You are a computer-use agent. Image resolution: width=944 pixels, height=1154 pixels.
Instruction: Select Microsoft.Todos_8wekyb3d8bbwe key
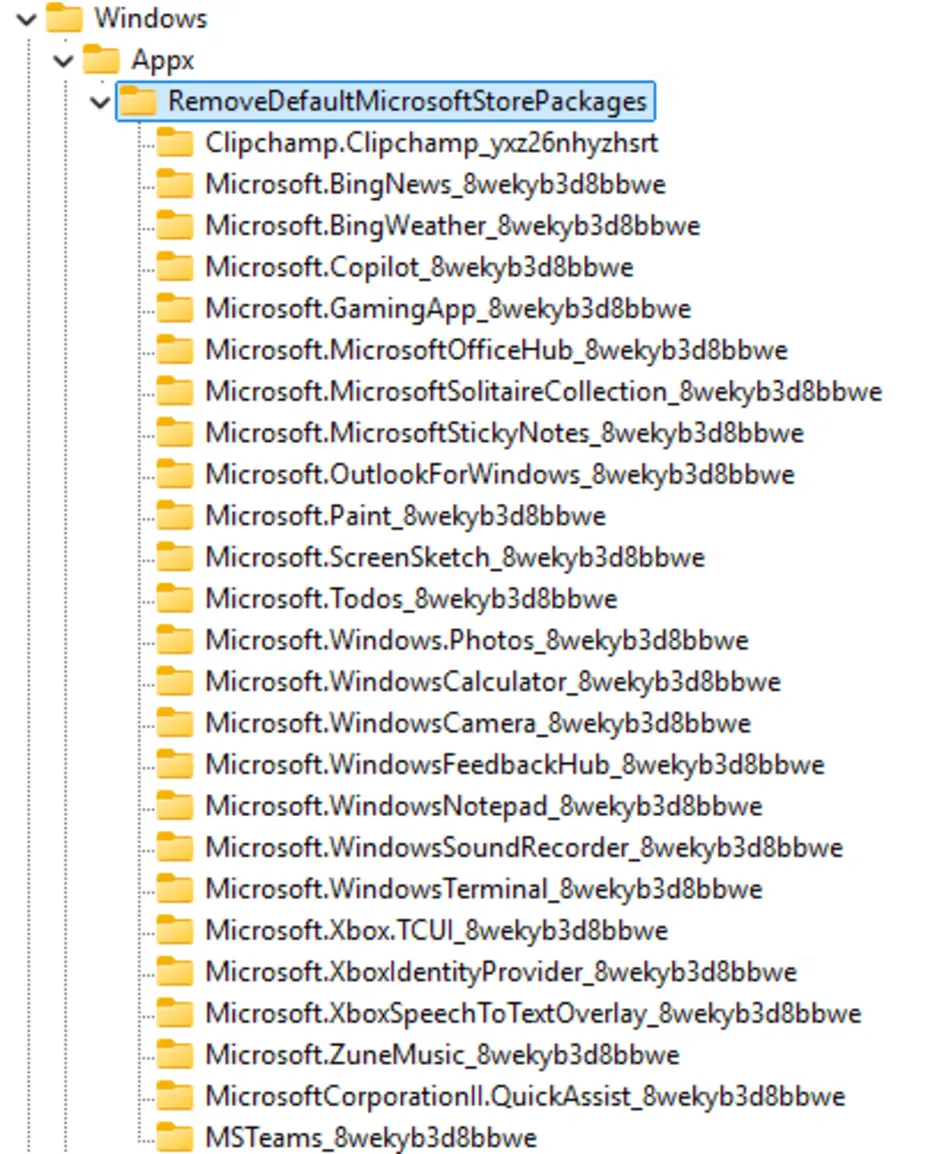(411, 599)
